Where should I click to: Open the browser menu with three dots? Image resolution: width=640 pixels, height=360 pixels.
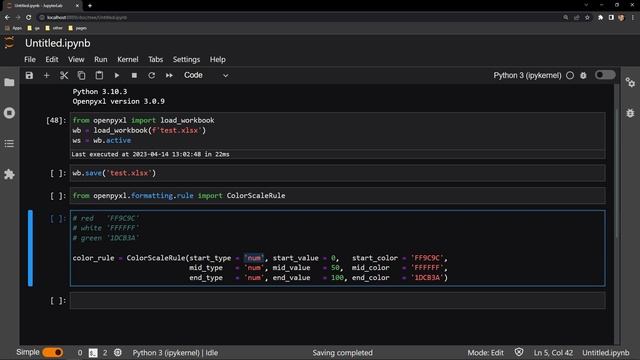click(633, 18)
